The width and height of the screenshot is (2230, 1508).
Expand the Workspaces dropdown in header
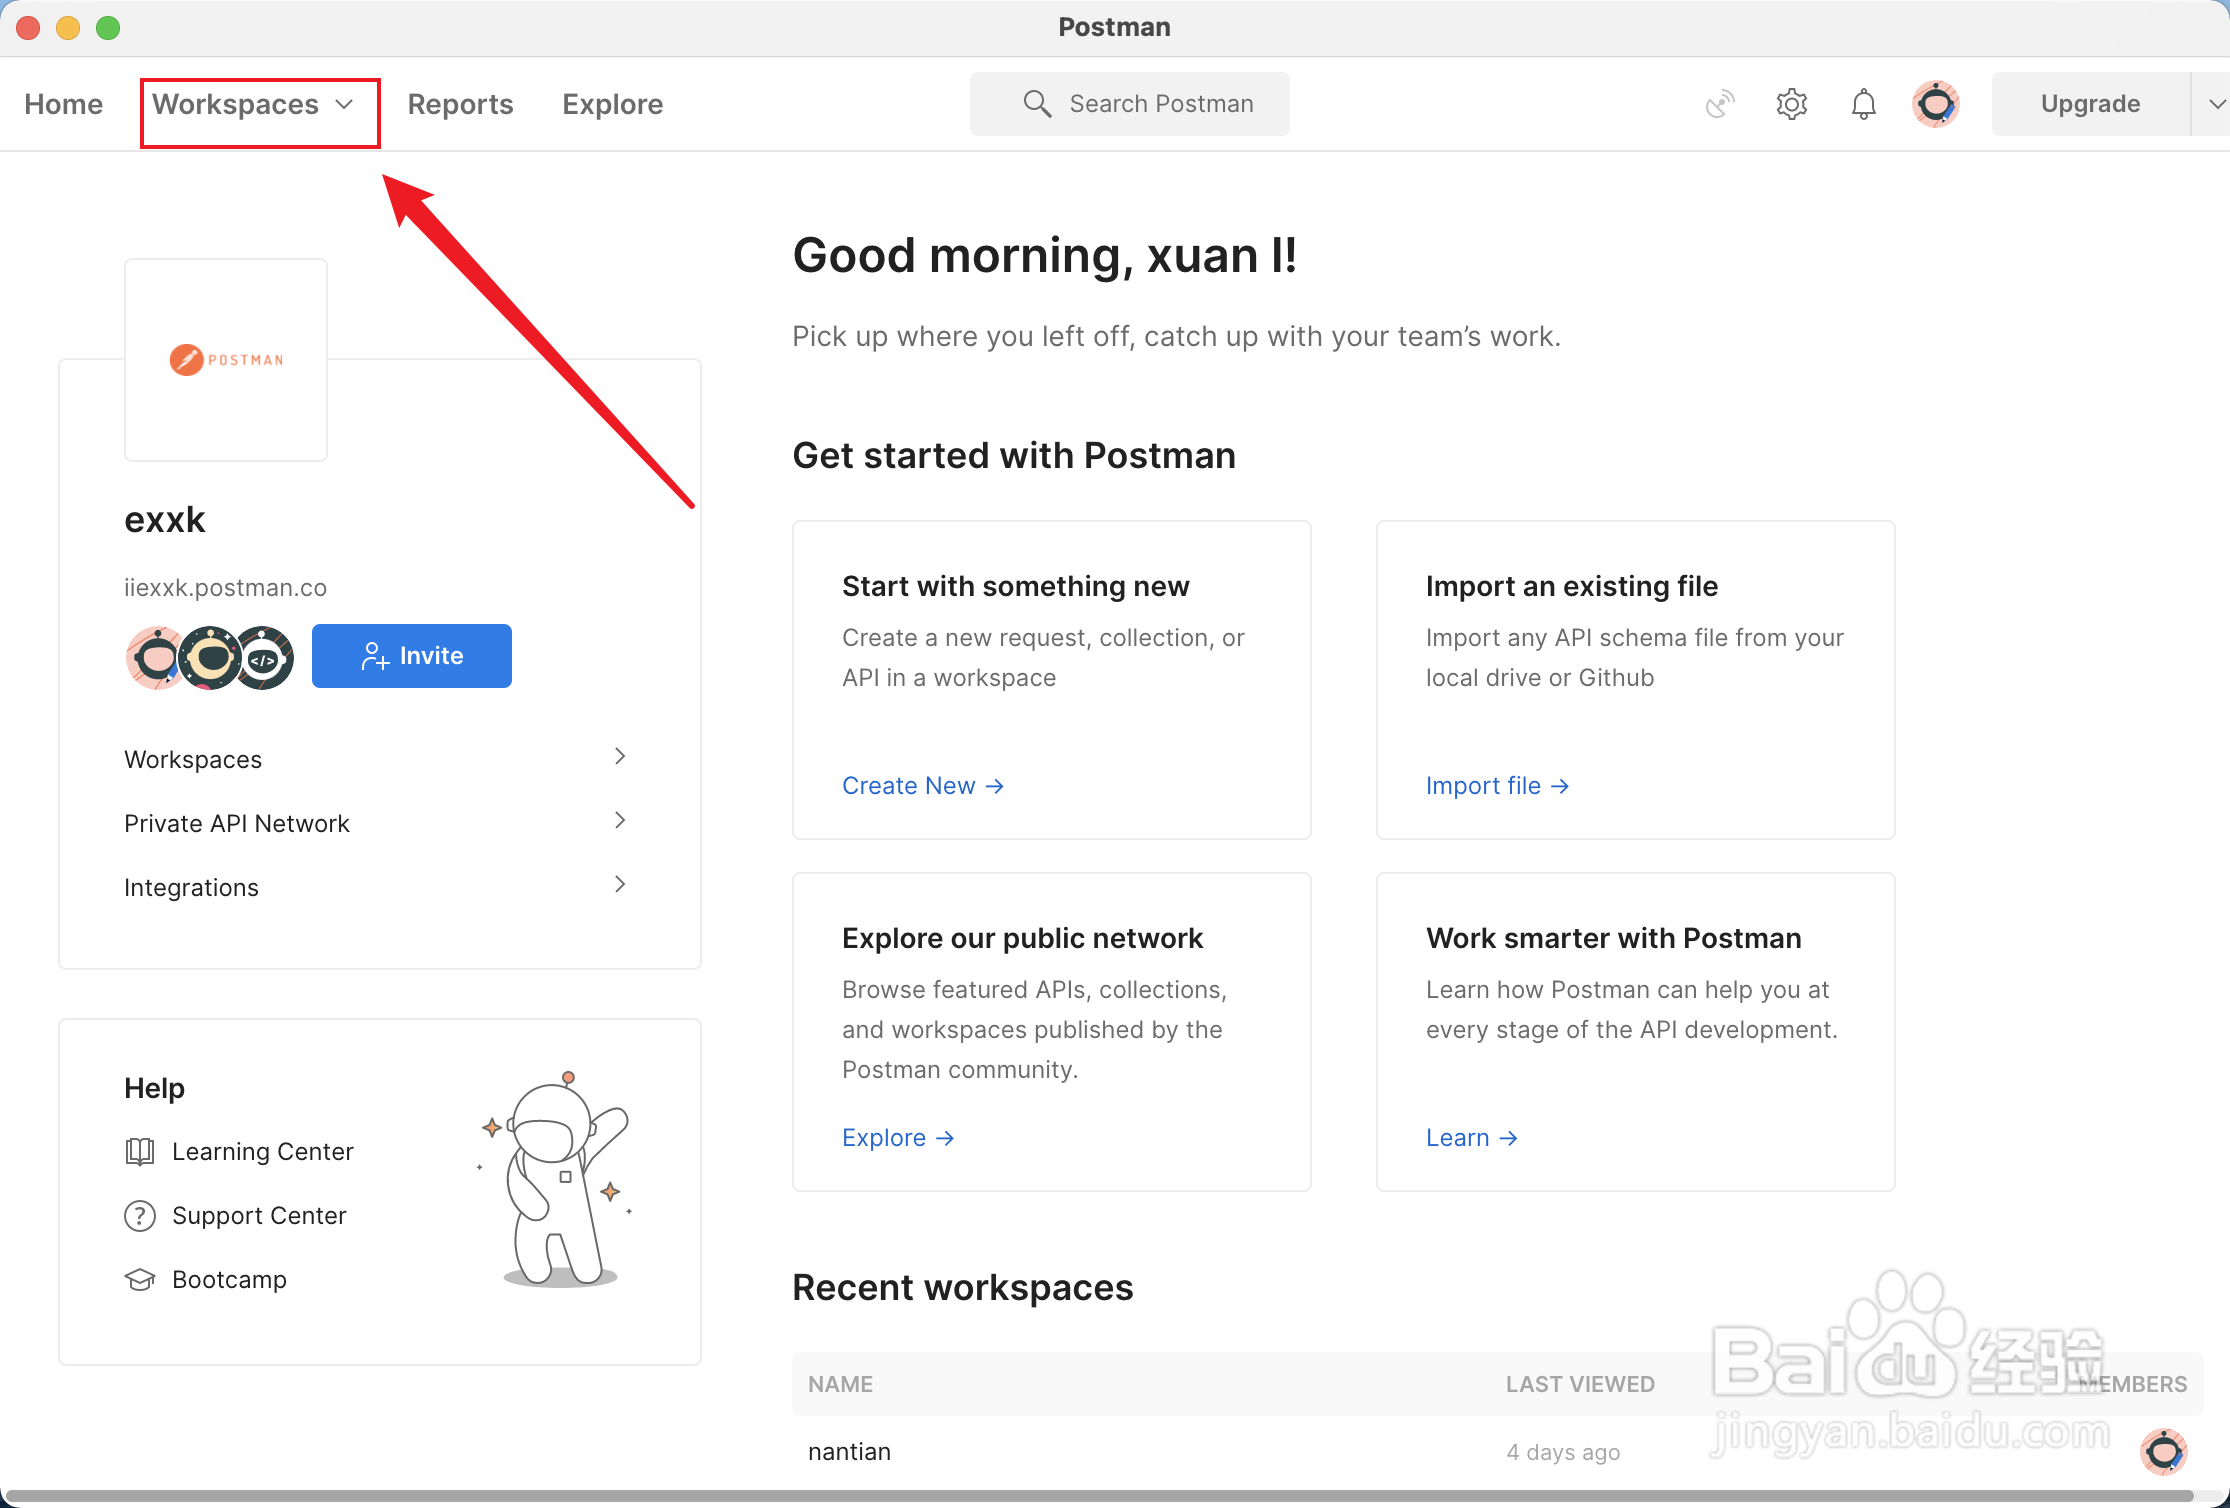point(253,105)
